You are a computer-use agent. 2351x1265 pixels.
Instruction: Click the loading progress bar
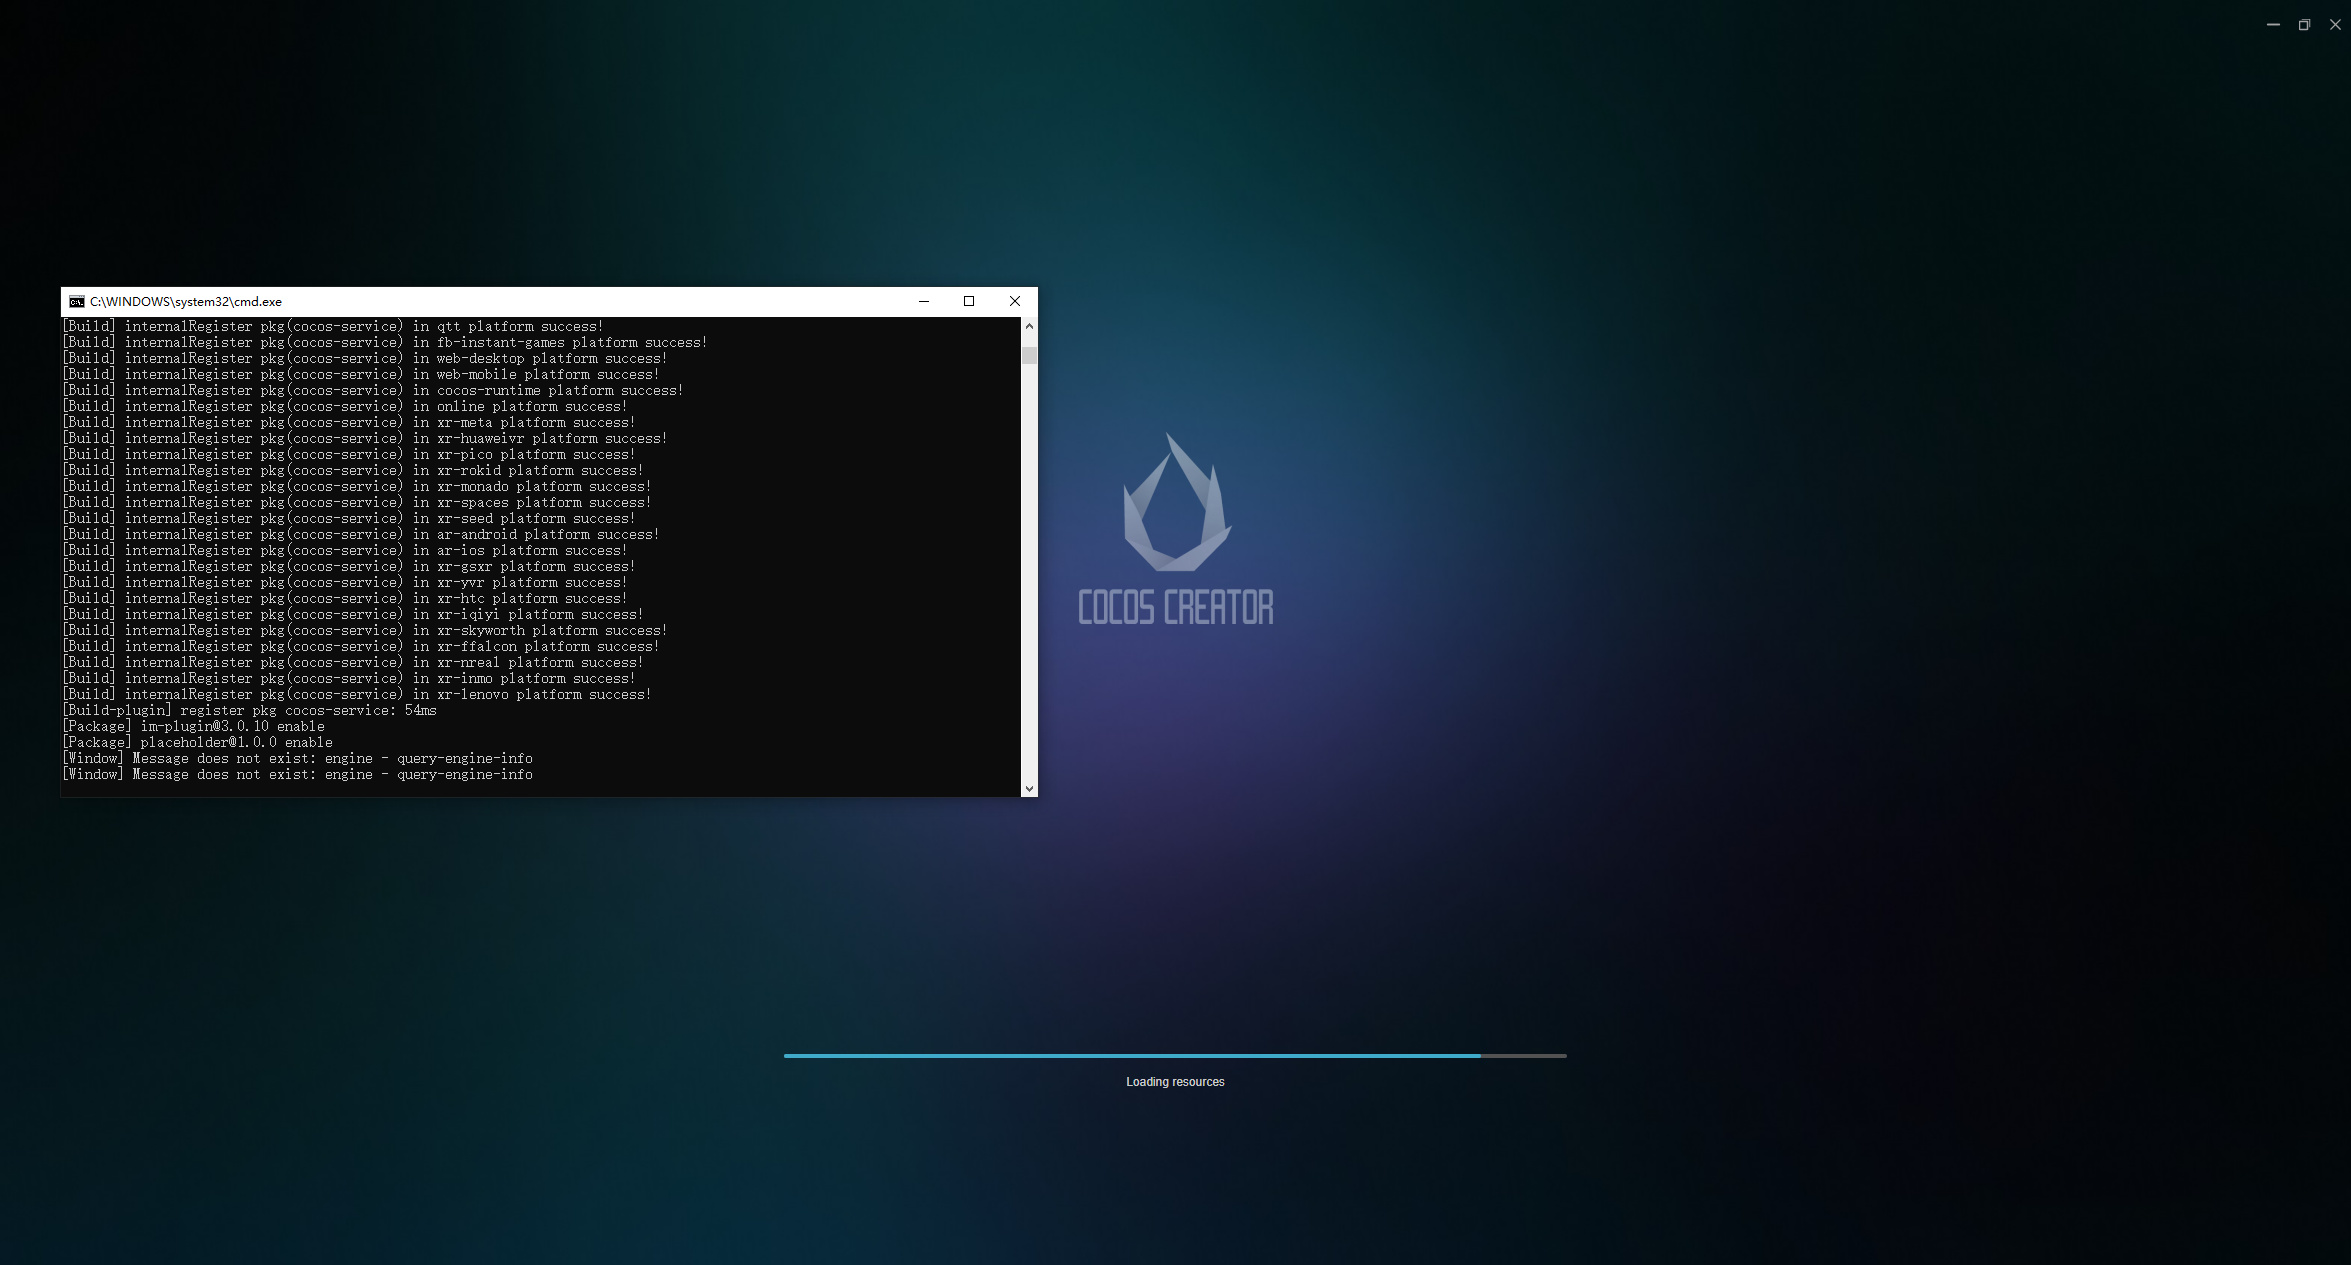click(1174, 1055)
